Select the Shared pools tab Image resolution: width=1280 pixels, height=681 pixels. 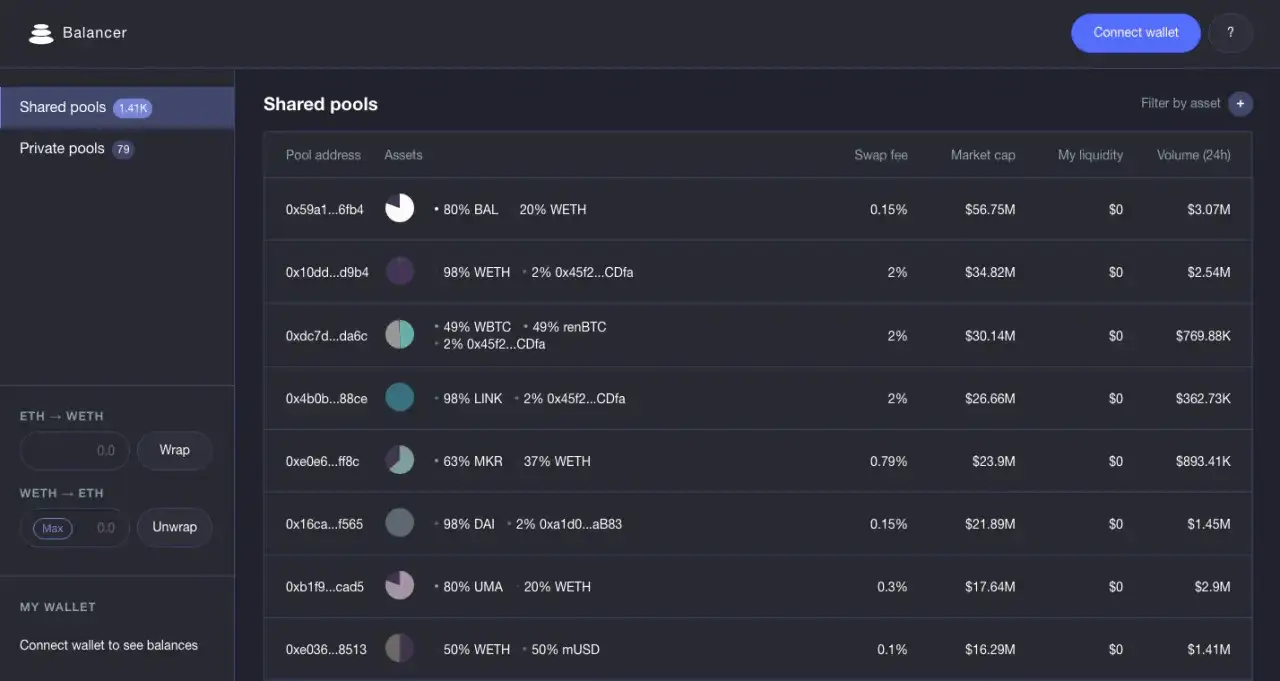(x=62, y=107)
